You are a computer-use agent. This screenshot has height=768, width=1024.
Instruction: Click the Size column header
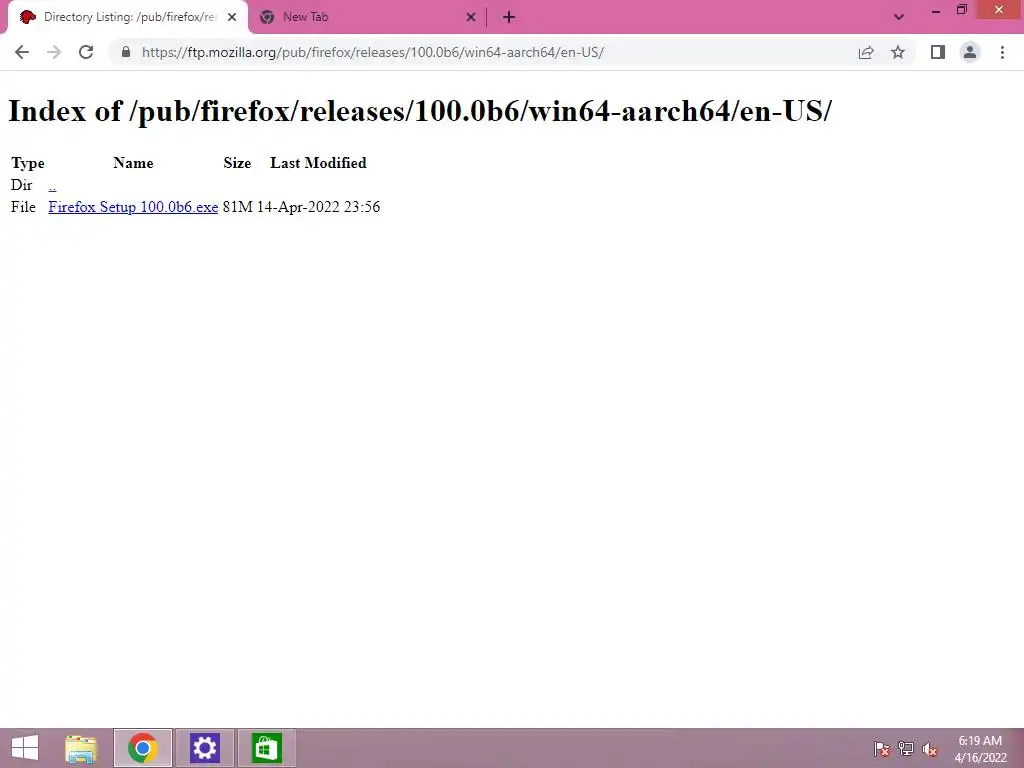(x=237, y=163)
